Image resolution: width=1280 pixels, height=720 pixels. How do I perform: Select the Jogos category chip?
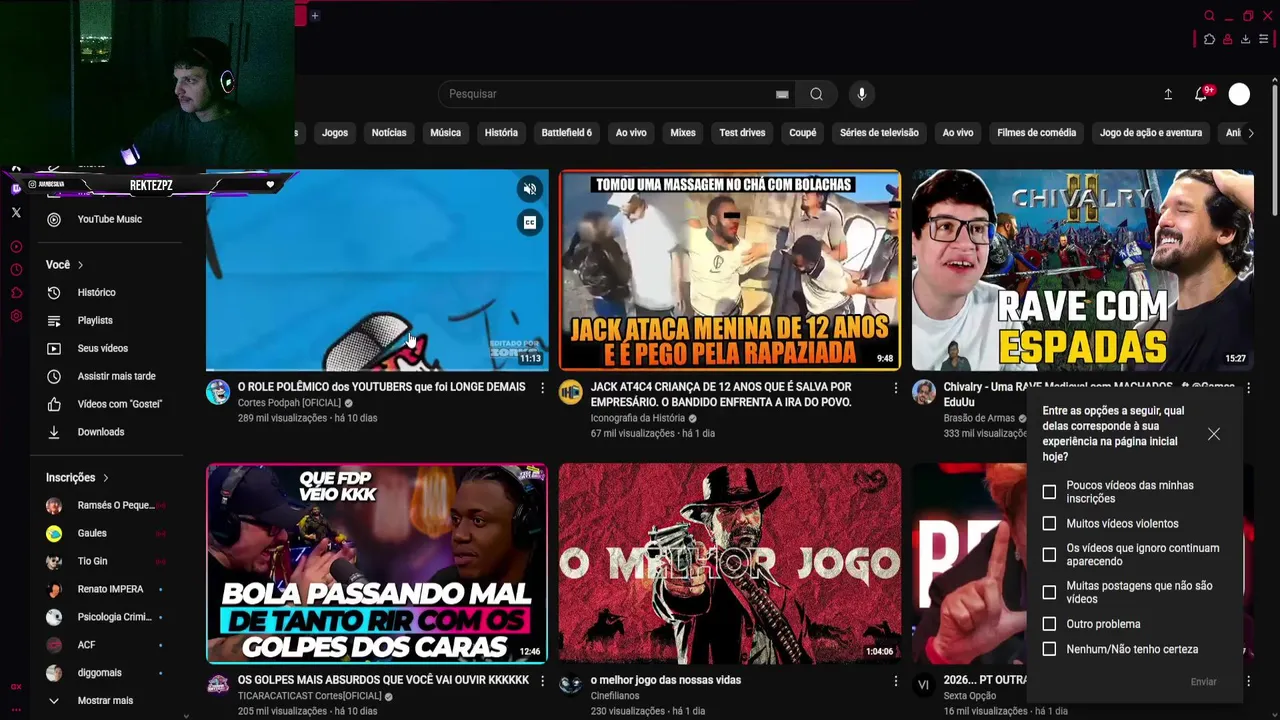335,133
